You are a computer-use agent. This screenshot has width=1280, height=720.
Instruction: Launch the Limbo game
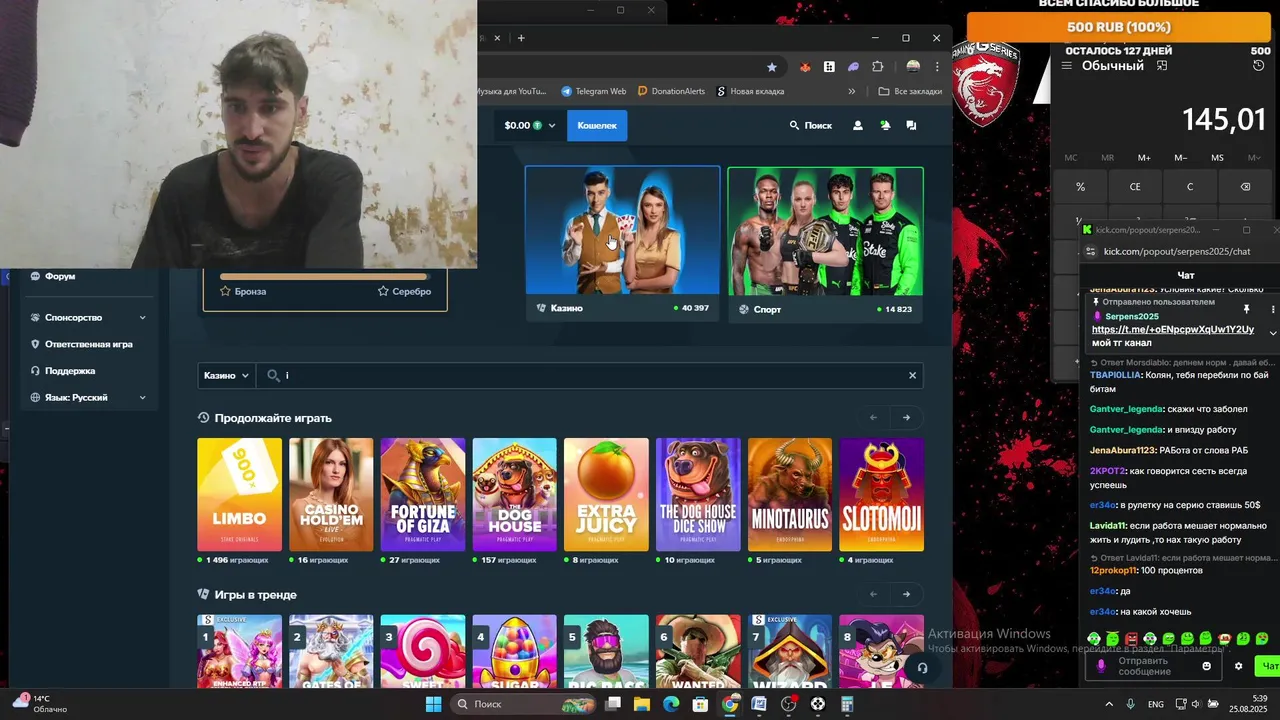(x=239, y=494)
